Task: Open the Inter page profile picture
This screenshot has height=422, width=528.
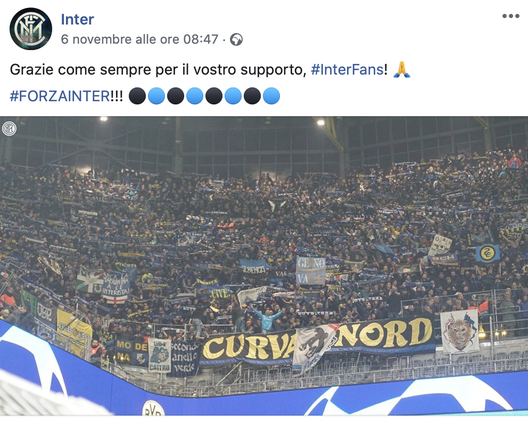Action: (31, 29)
